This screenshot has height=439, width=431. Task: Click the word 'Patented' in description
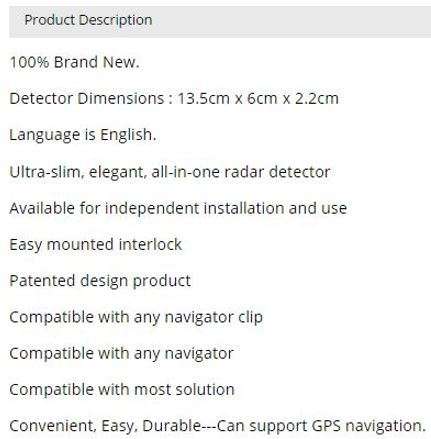[x=42, y=281]
